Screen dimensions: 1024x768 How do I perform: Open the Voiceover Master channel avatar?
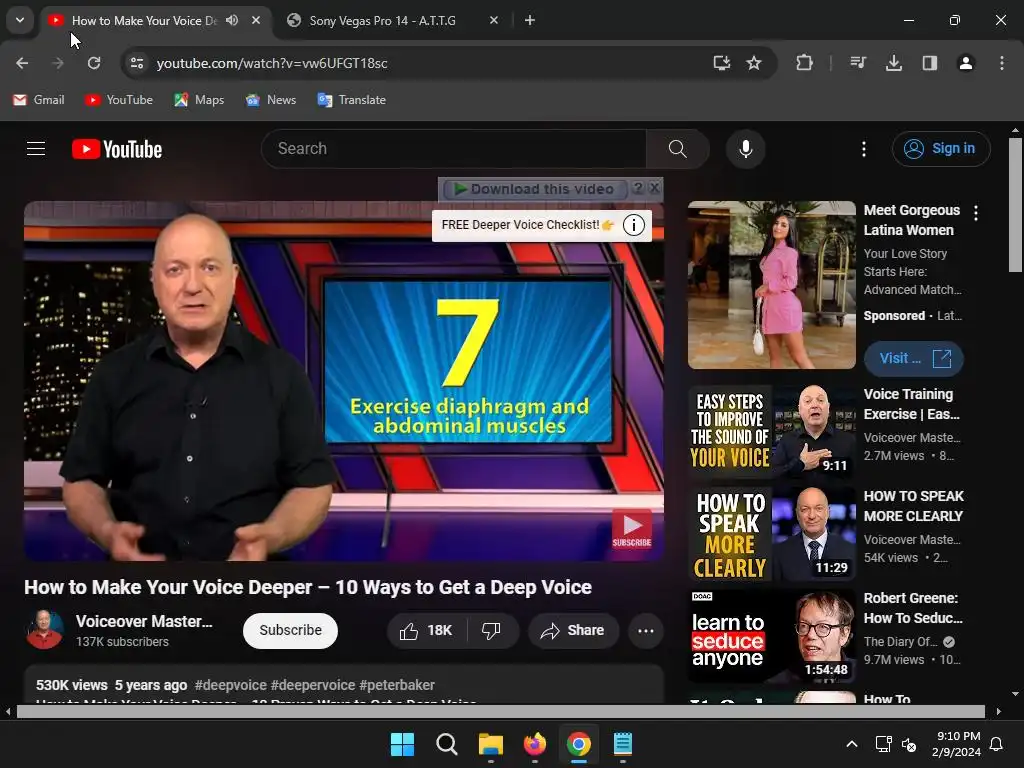tap(44, 630)
